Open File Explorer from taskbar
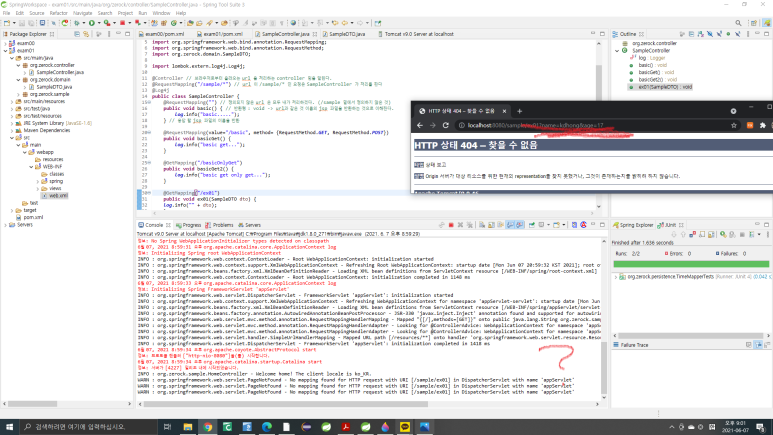Image resolution: width=773 pixels, height=435 pixels. [x=188, y=427]
